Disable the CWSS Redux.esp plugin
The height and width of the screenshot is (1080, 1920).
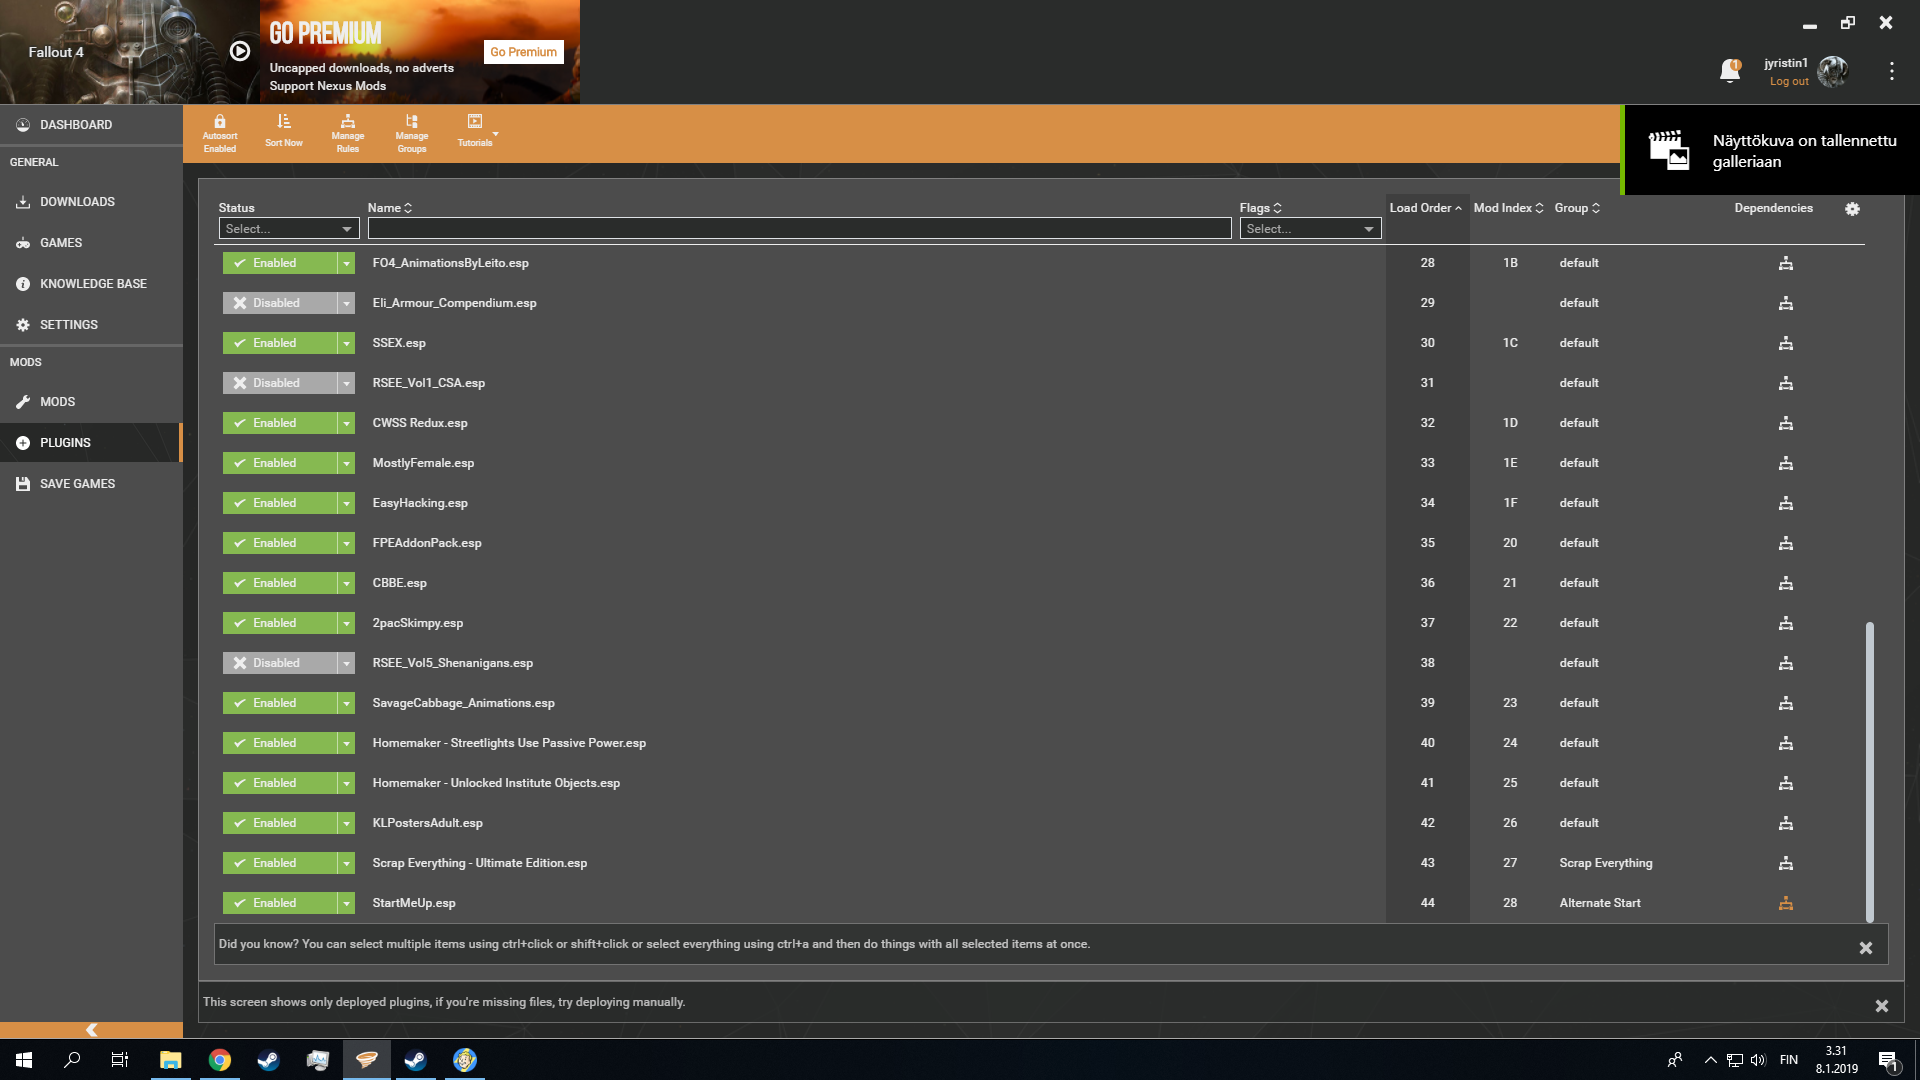tap(280, 423)
